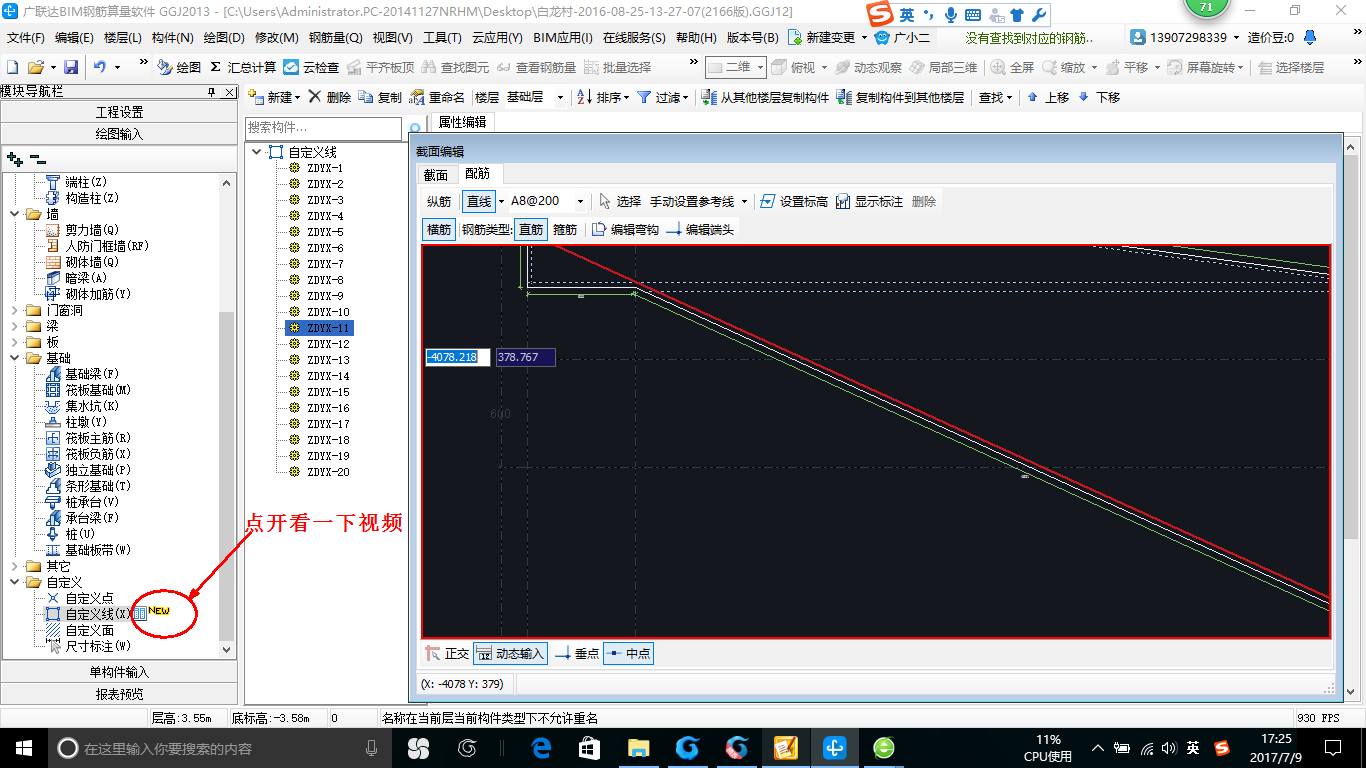Image resolution: width=1366 pixels, height=768 pixels.
Task: Click 从其他楼层复制构件 icon
Action: pyautogui.click(x=708, y=97)
